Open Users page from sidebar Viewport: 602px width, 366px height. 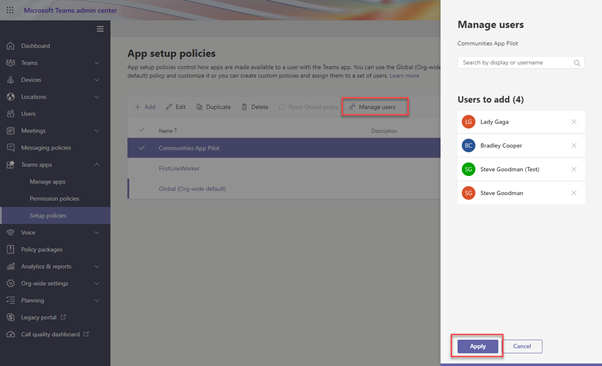pos(28,114)
